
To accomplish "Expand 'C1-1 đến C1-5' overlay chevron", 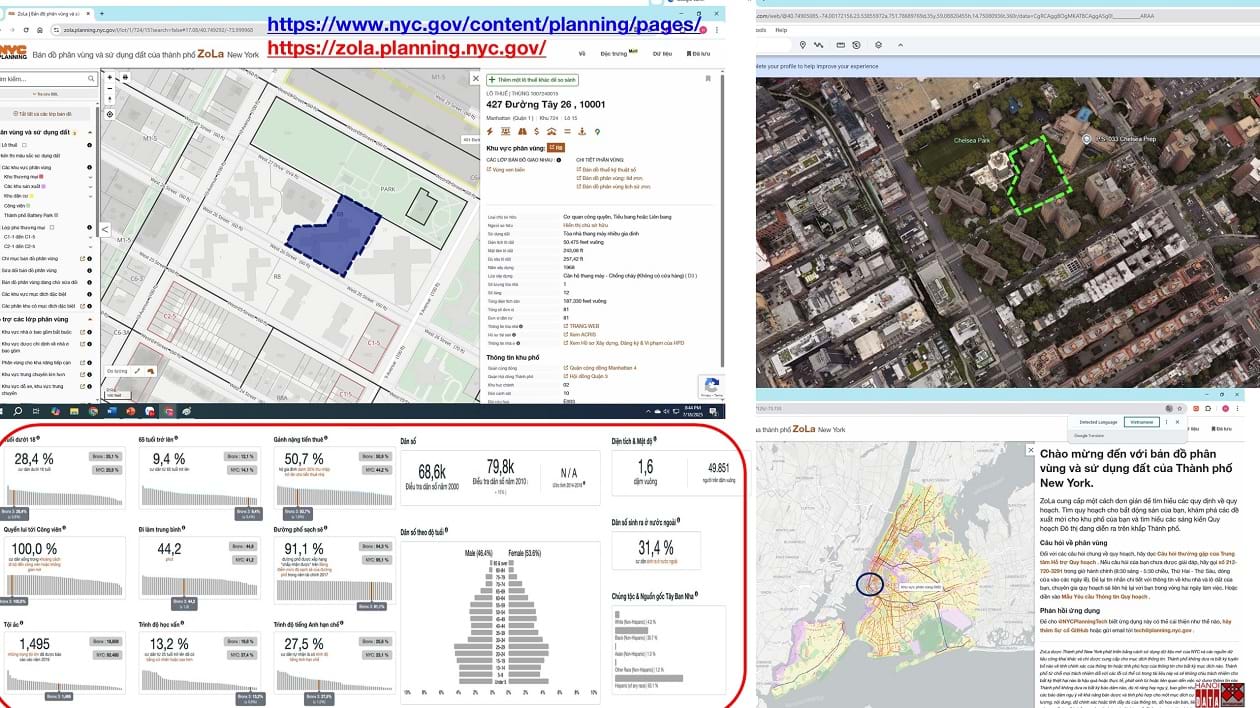I will point(89,236).
